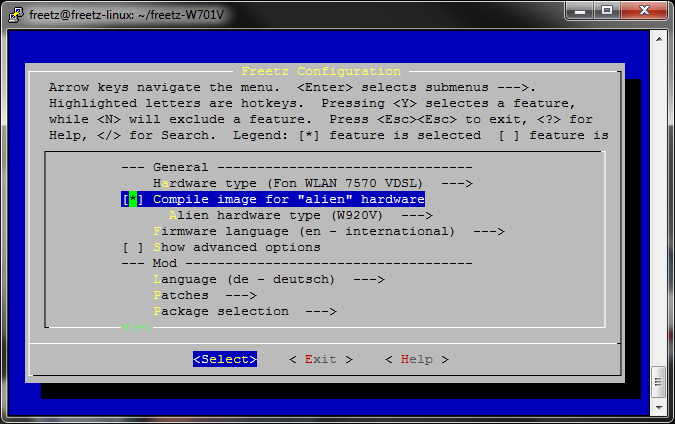Open the Package selection submenu
Screen dimensions: 675x424
[x=244, y=311]
